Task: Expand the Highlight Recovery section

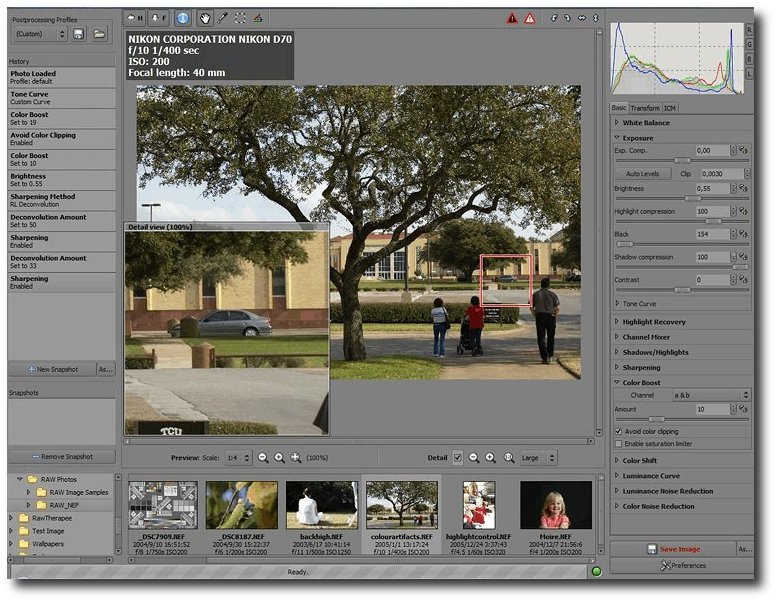Action: pyautogui.click(x=617, y=321)
